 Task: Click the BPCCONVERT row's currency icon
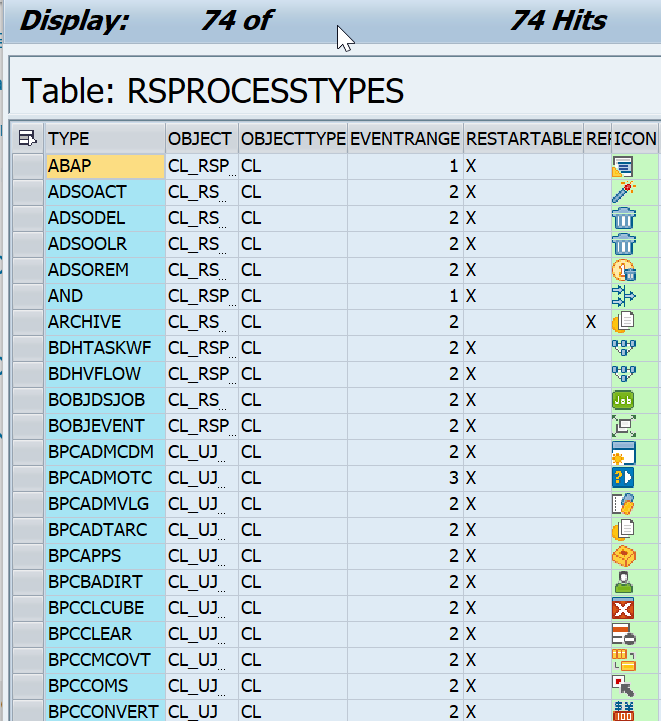pos(623,711)
